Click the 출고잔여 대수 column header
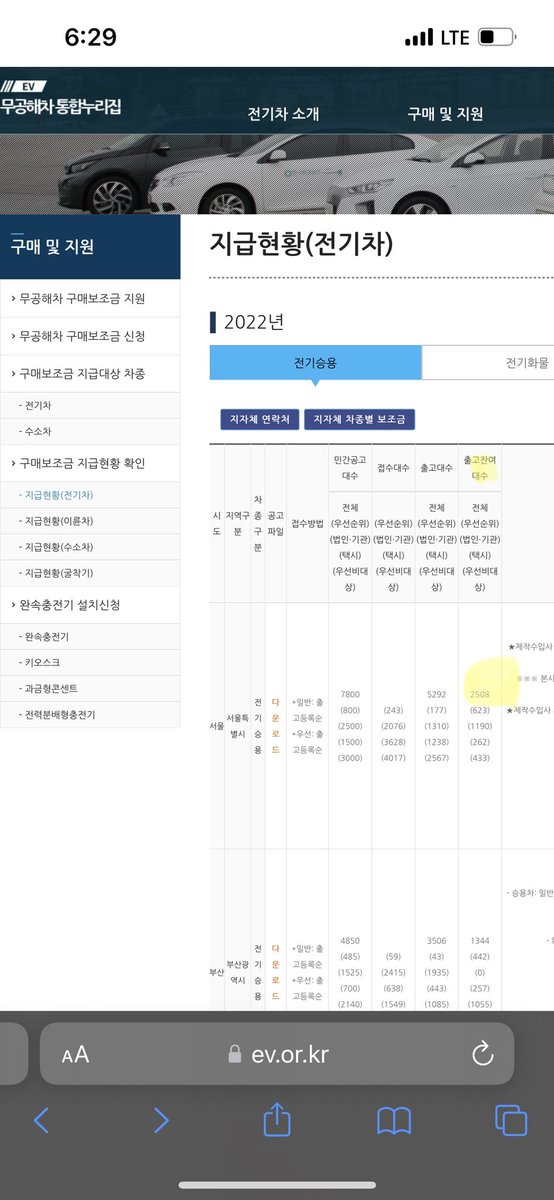Viewport: 554px width, 1200px height. [481, 467]
